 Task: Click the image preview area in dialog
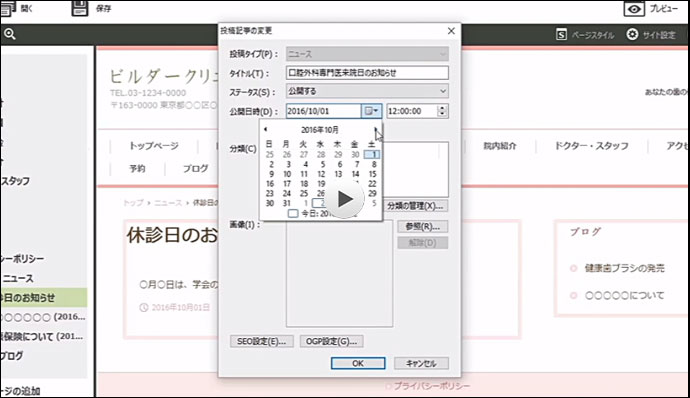[339, 273]
